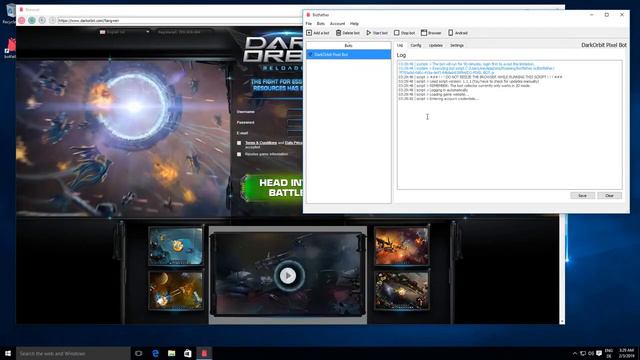Click the taskbar clock
This screenshot has width=640, height=360.
[x=627, y=353]
